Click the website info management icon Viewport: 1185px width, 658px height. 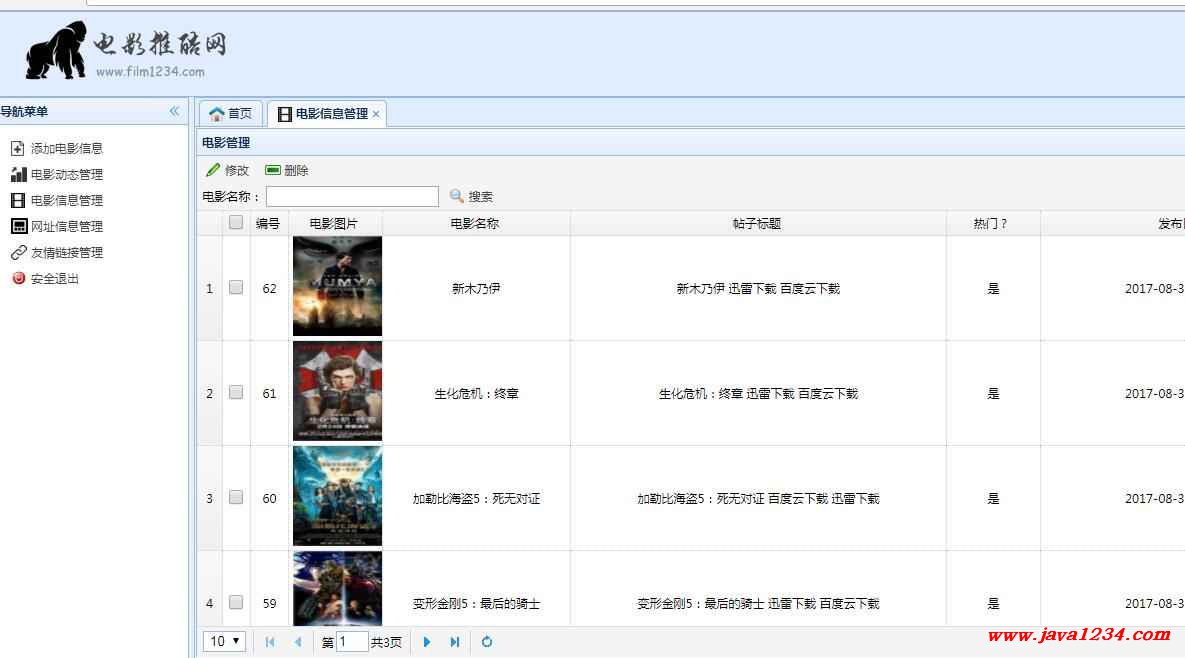tap(18, 226)
